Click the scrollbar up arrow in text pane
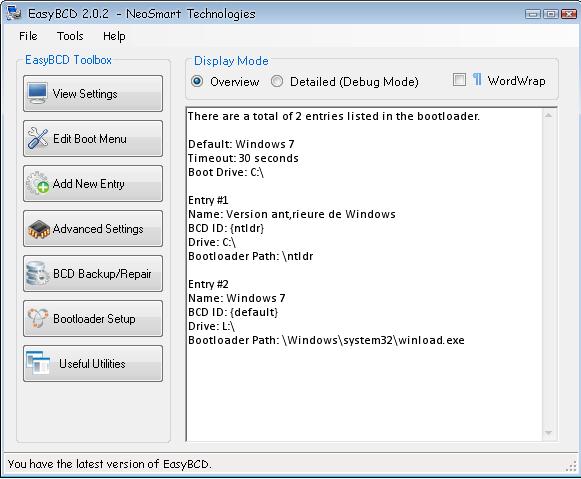581x479 pixels. click(x=548, y=116)
